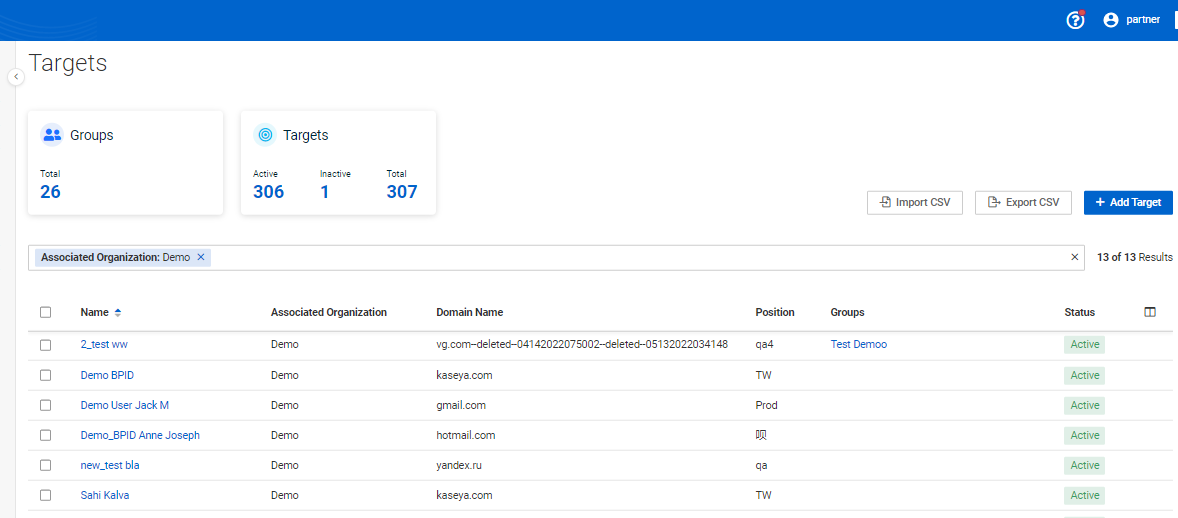This screenshot has width=1178, height=518.
Task: Click the Active targets count 306
Action: 268,192
